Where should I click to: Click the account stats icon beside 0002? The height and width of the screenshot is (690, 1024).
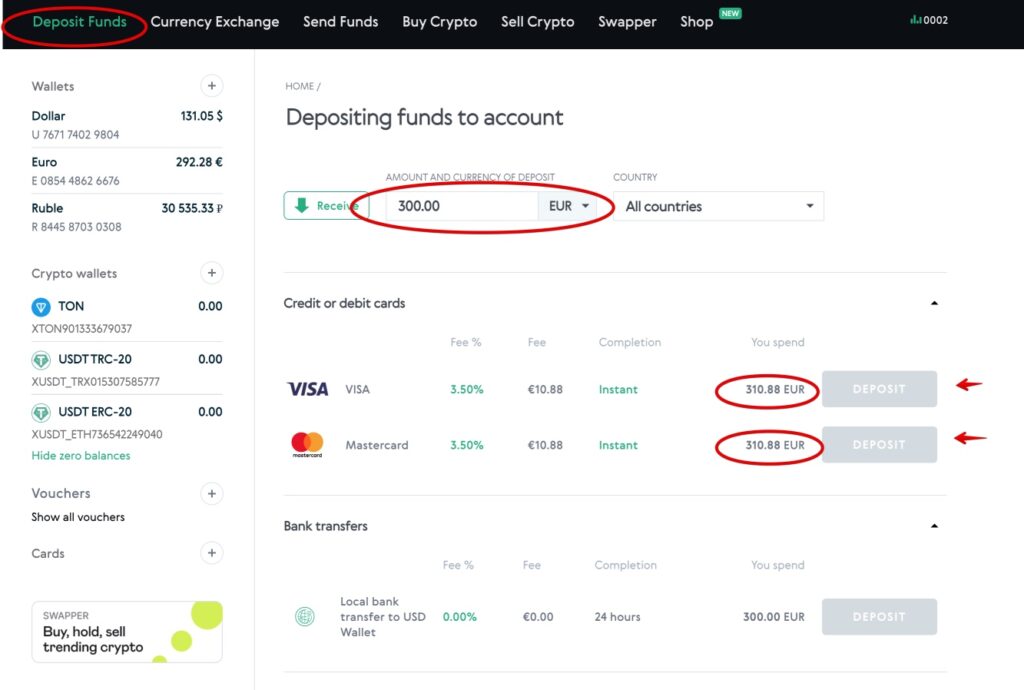click(x=916, y=19)
